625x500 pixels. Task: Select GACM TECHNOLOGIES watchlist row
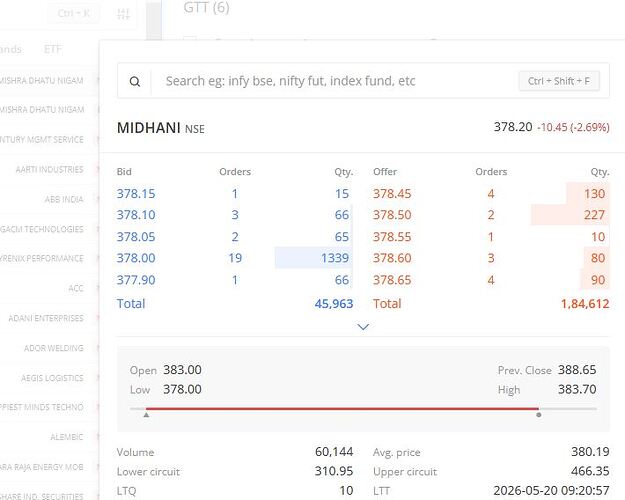point(42,229)
